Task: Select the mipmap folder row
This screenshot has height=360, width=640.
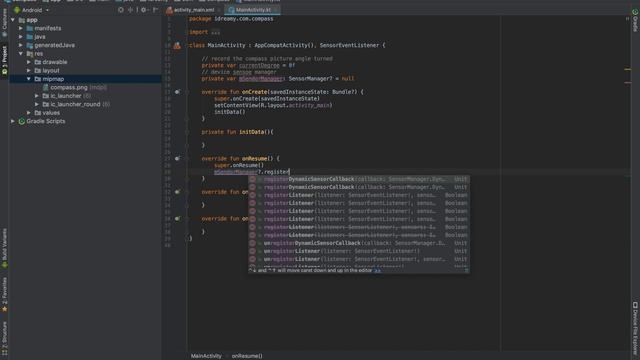Action: [86, 79]
